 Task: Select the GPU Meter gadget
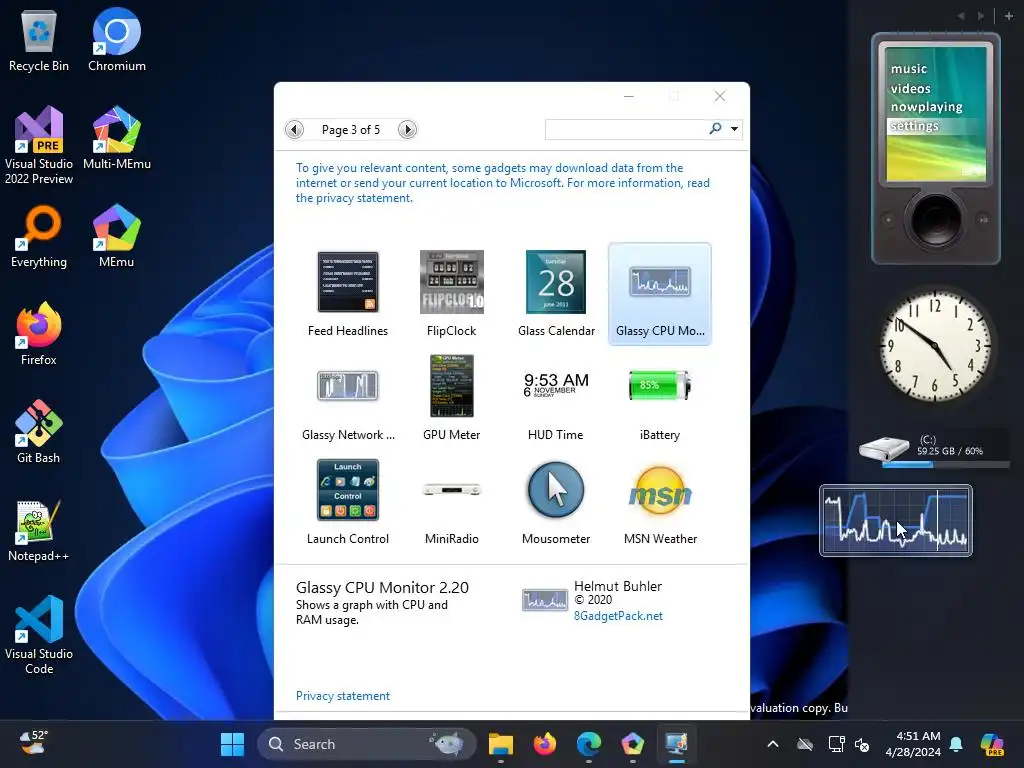tap(451, 397)
